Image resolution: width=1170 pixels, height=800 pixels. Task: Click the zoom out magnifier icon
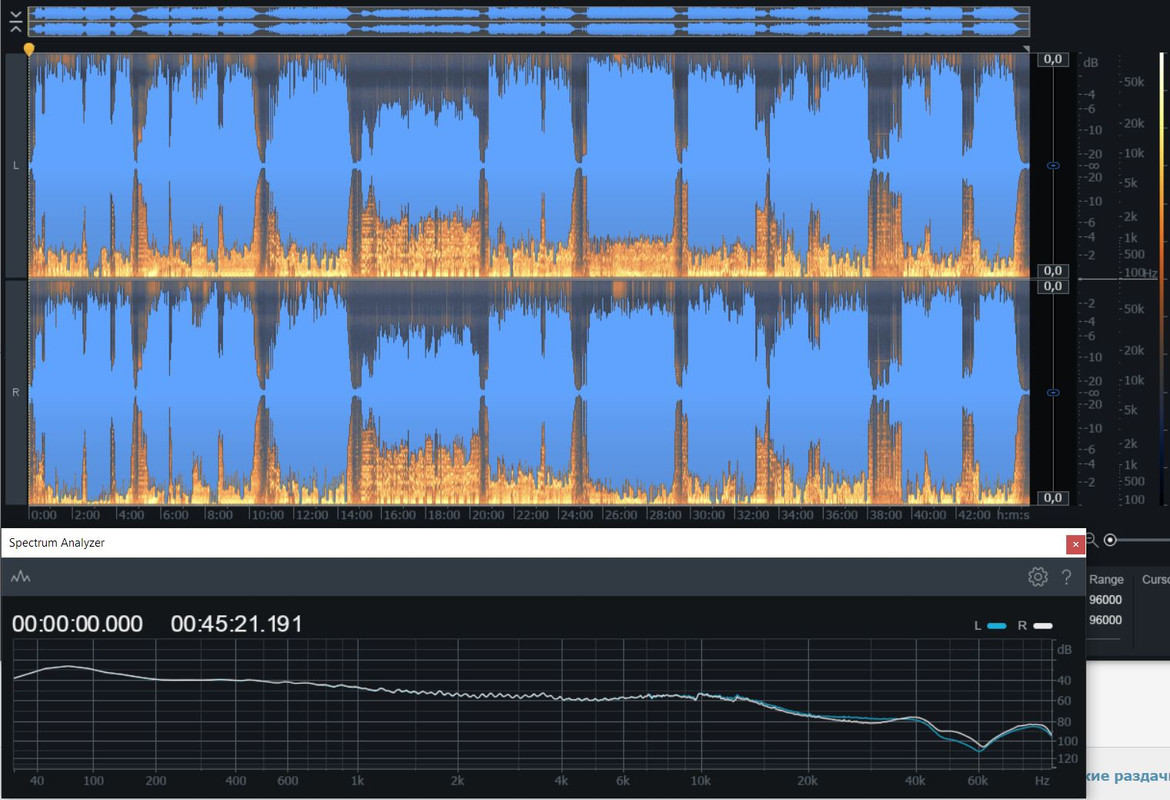[1092, 540]
